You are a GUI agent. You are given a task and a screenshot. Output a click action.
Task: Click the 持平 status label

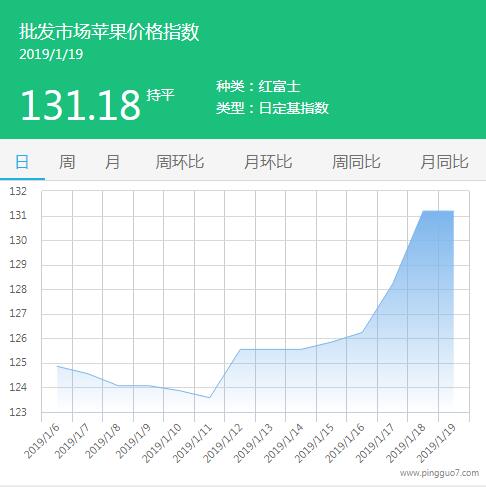(160, 95)
